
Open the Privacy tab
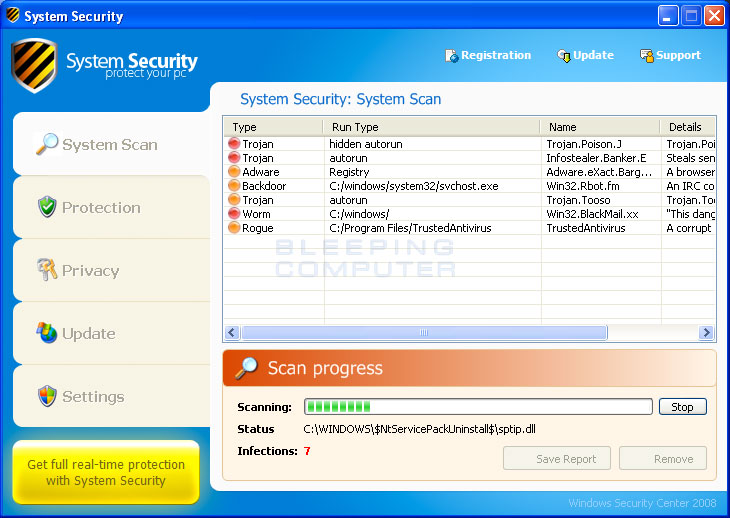coord(111,270)
